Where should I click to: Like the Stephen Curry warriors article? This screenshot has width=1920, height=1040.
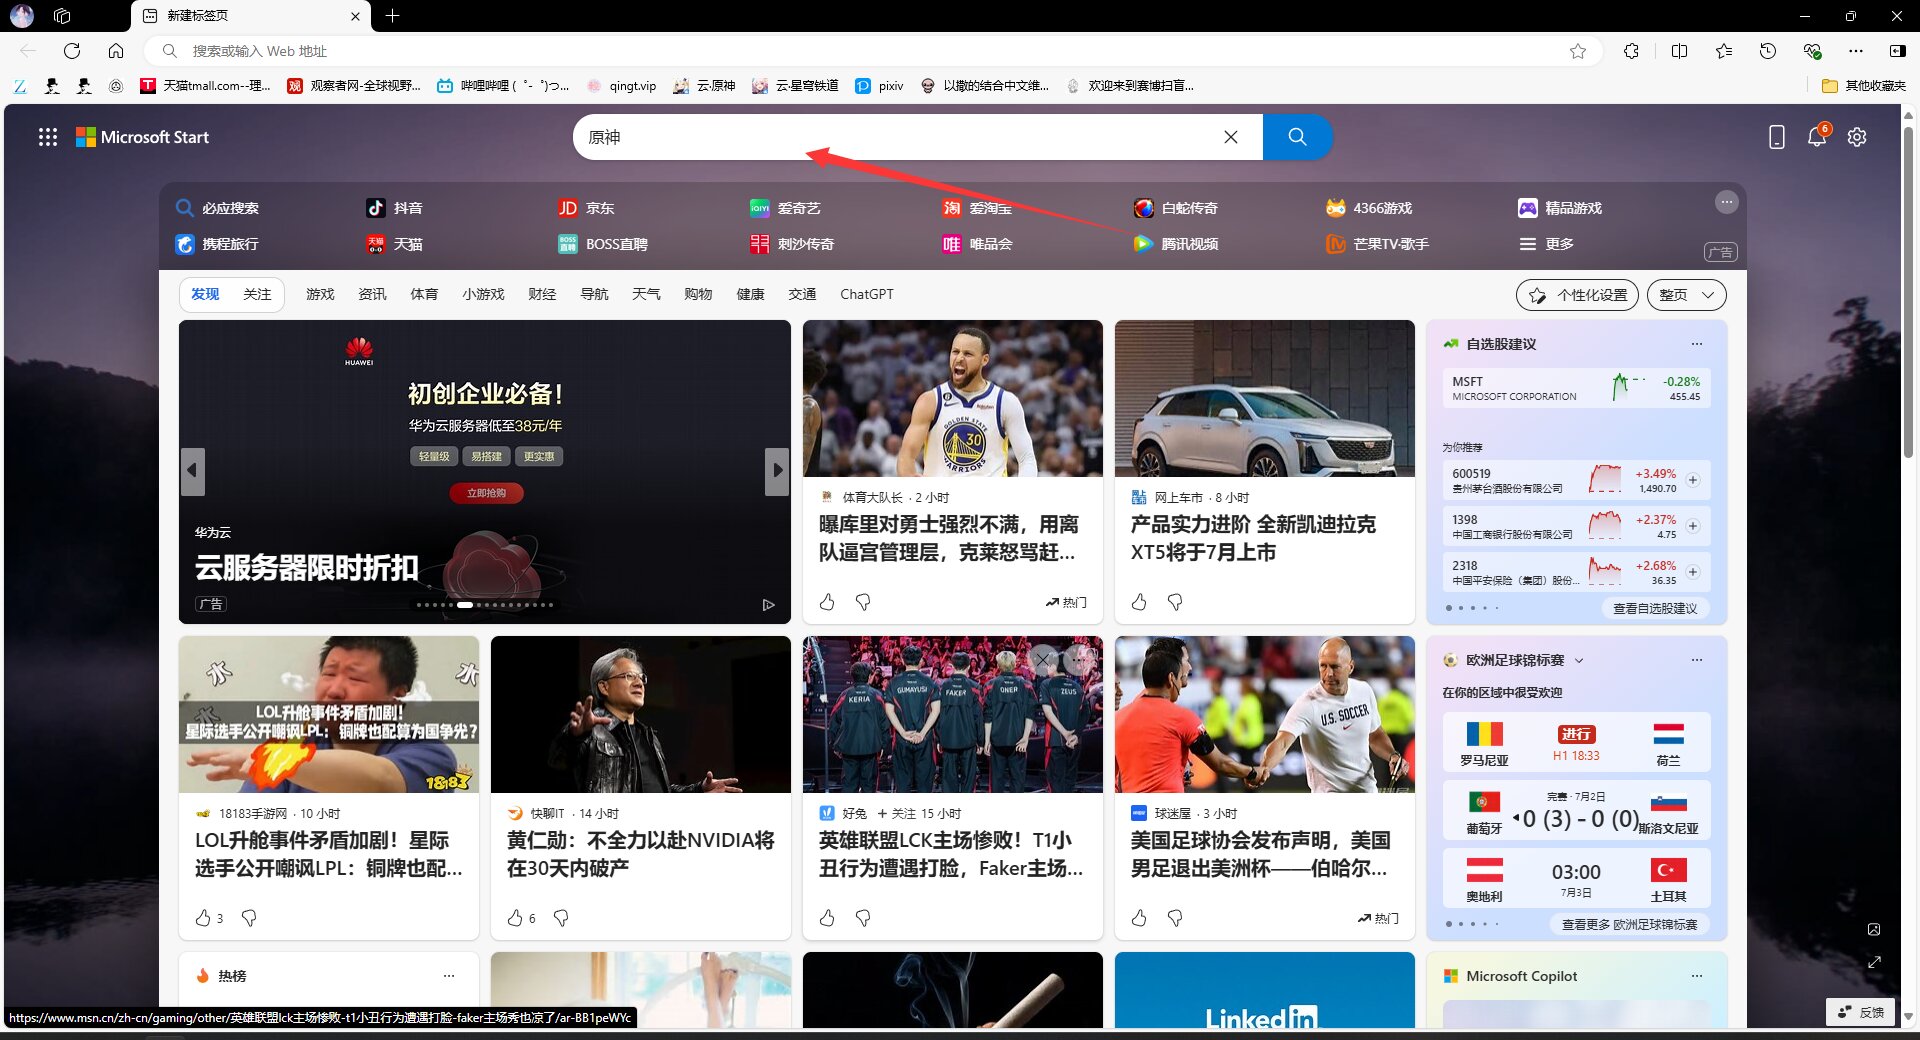coord(826,602)
